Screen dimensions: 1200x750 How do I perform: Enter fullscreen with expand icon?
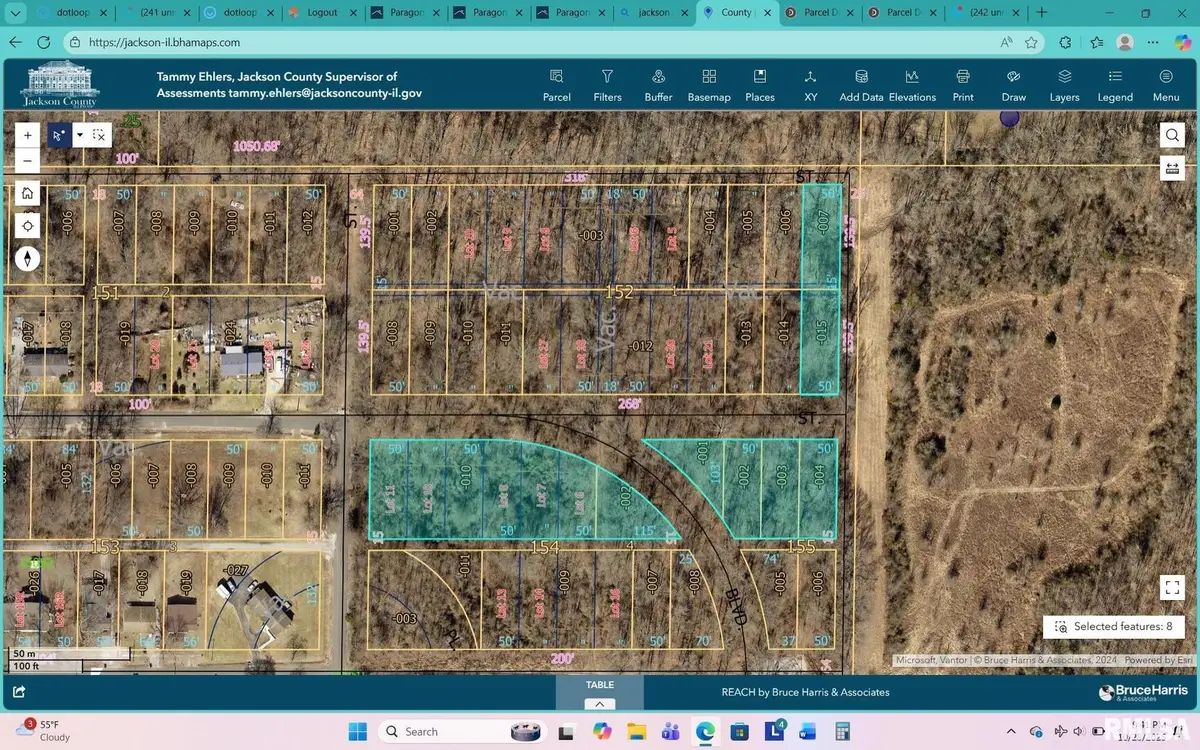[1172, 588]
